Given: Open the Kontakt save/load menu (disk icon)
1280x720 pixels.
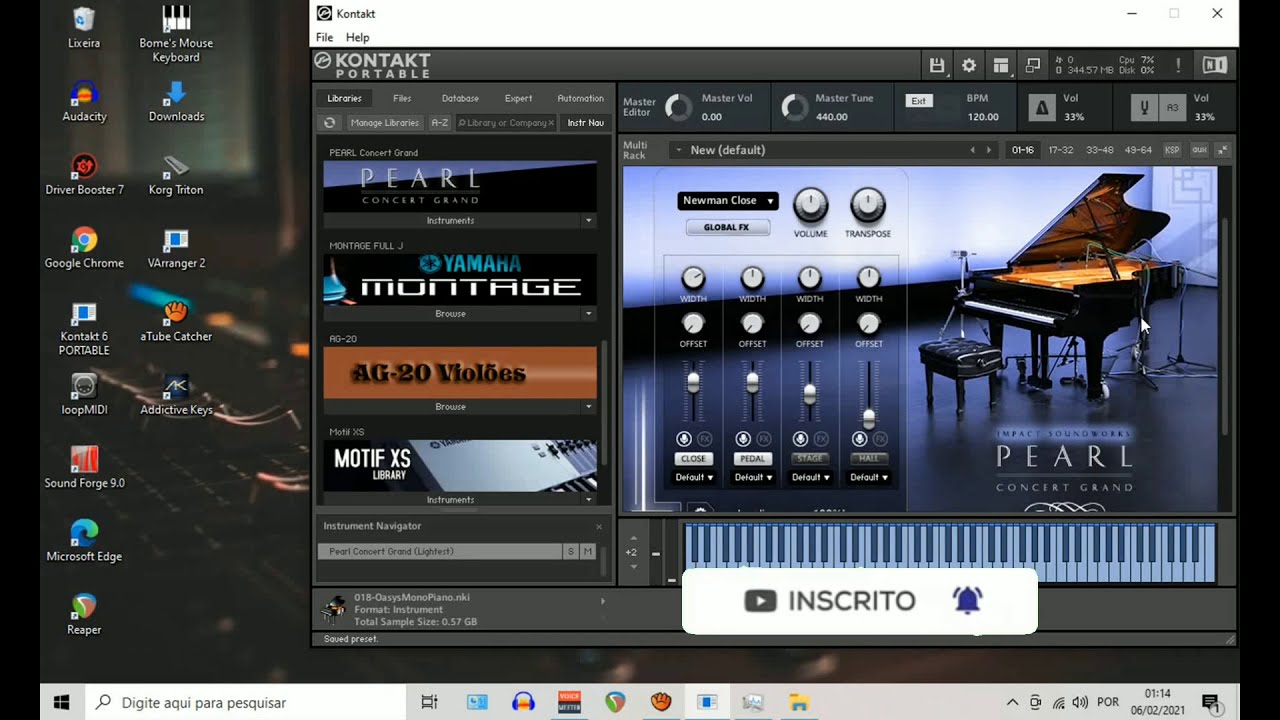Looking at the screenshot, I should click(x=937, y=66).
